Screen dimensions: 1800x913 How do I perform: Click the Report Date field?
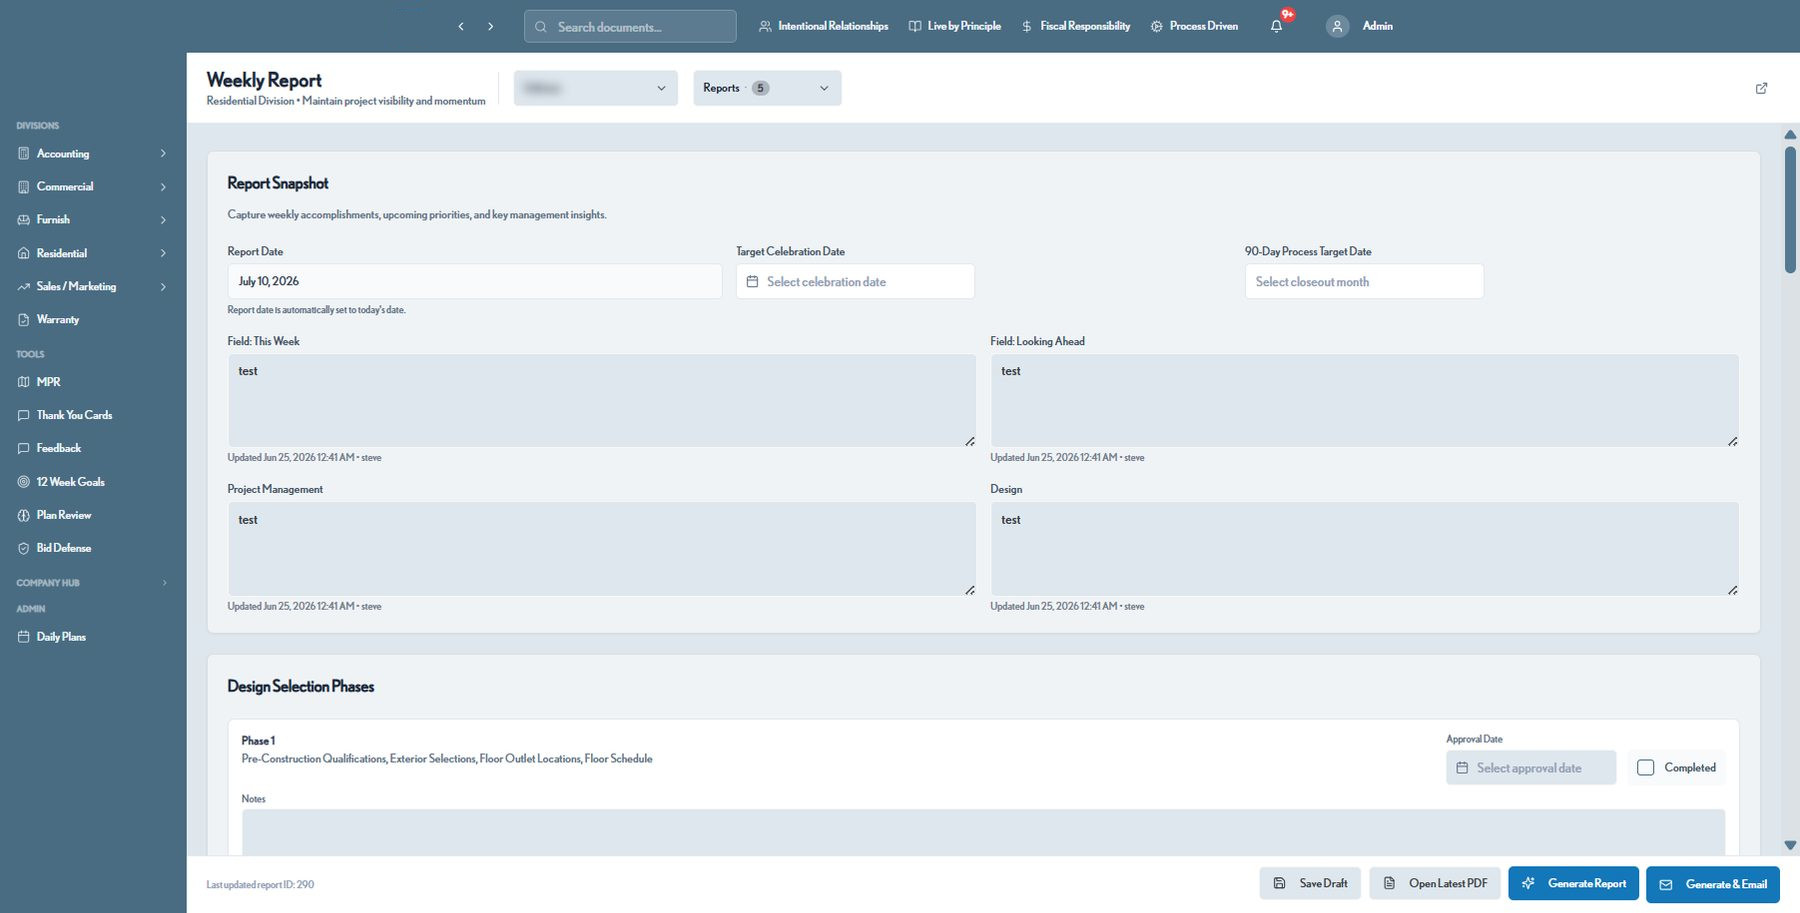point(475,281)
